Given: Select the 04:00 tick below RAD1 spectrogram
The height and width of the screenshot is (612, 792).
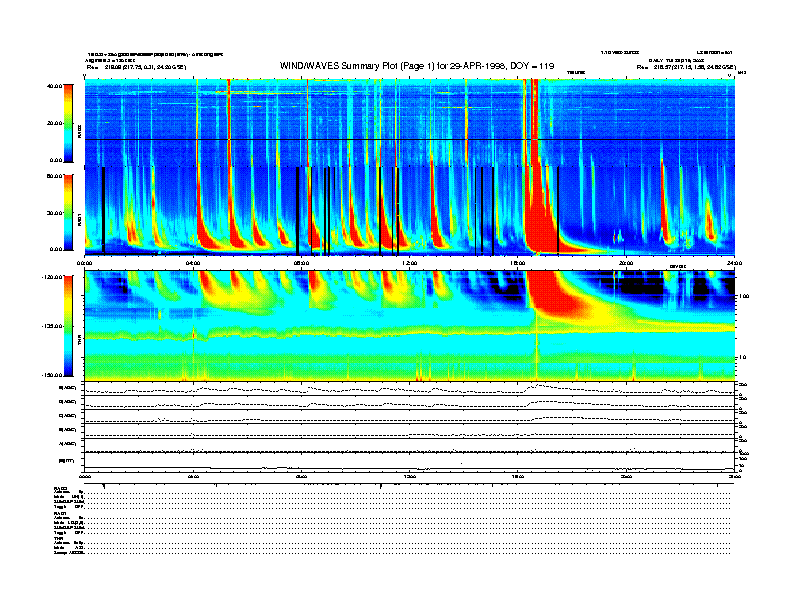Looking at the screenshot, I should tap(193, 262).
